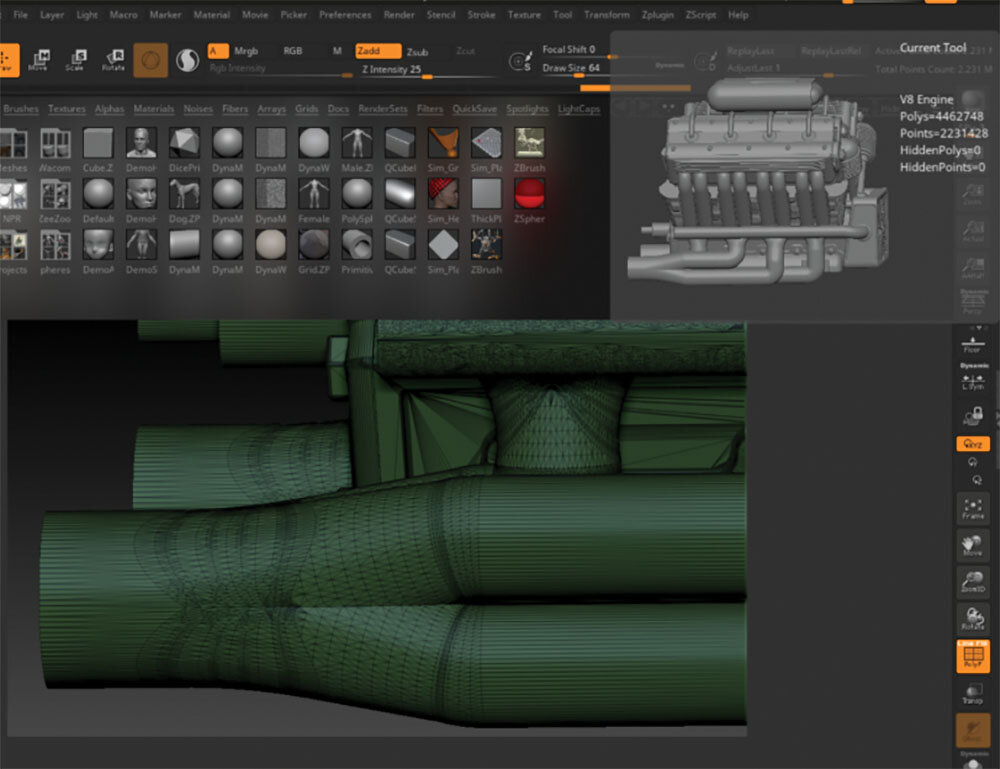
Task: Toggle the orange XYZ rotation button
Action: point(973,444)
